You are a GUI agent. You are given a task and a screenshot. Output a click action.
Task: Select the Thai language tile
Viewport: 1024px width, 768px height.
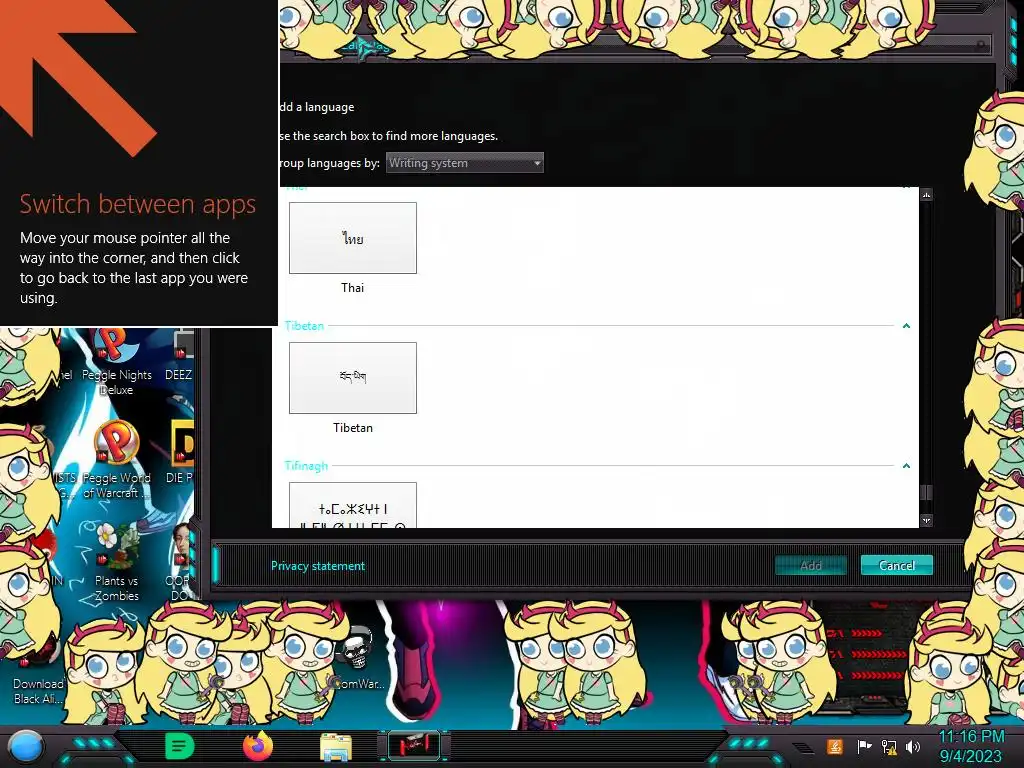pos(353,238)
